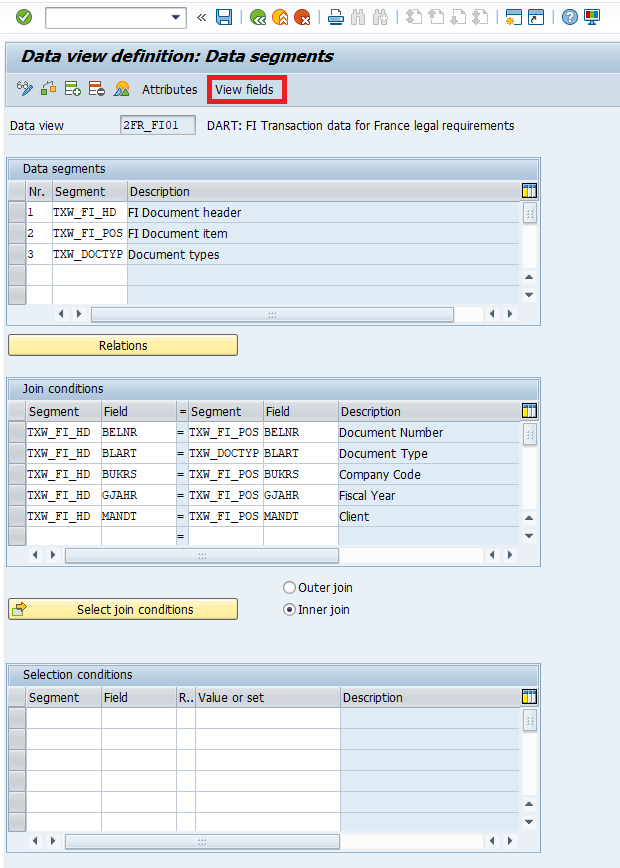Open the command field dropdown arrow
The image size is (620, 868).
(x=177, y=17)
